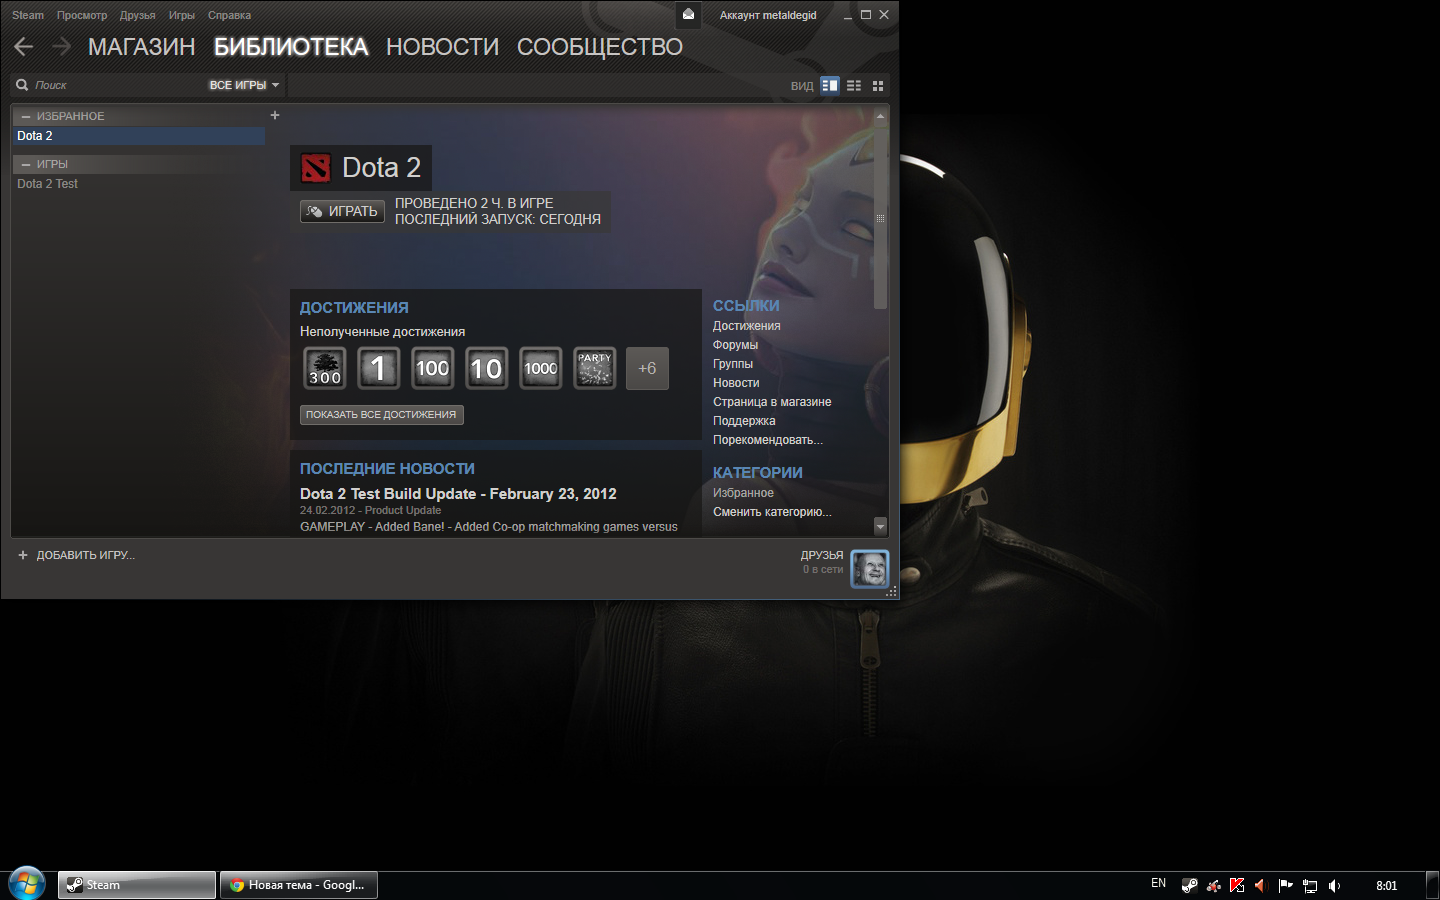Click the Kaspersky tray icon

tap(1237, 885)
